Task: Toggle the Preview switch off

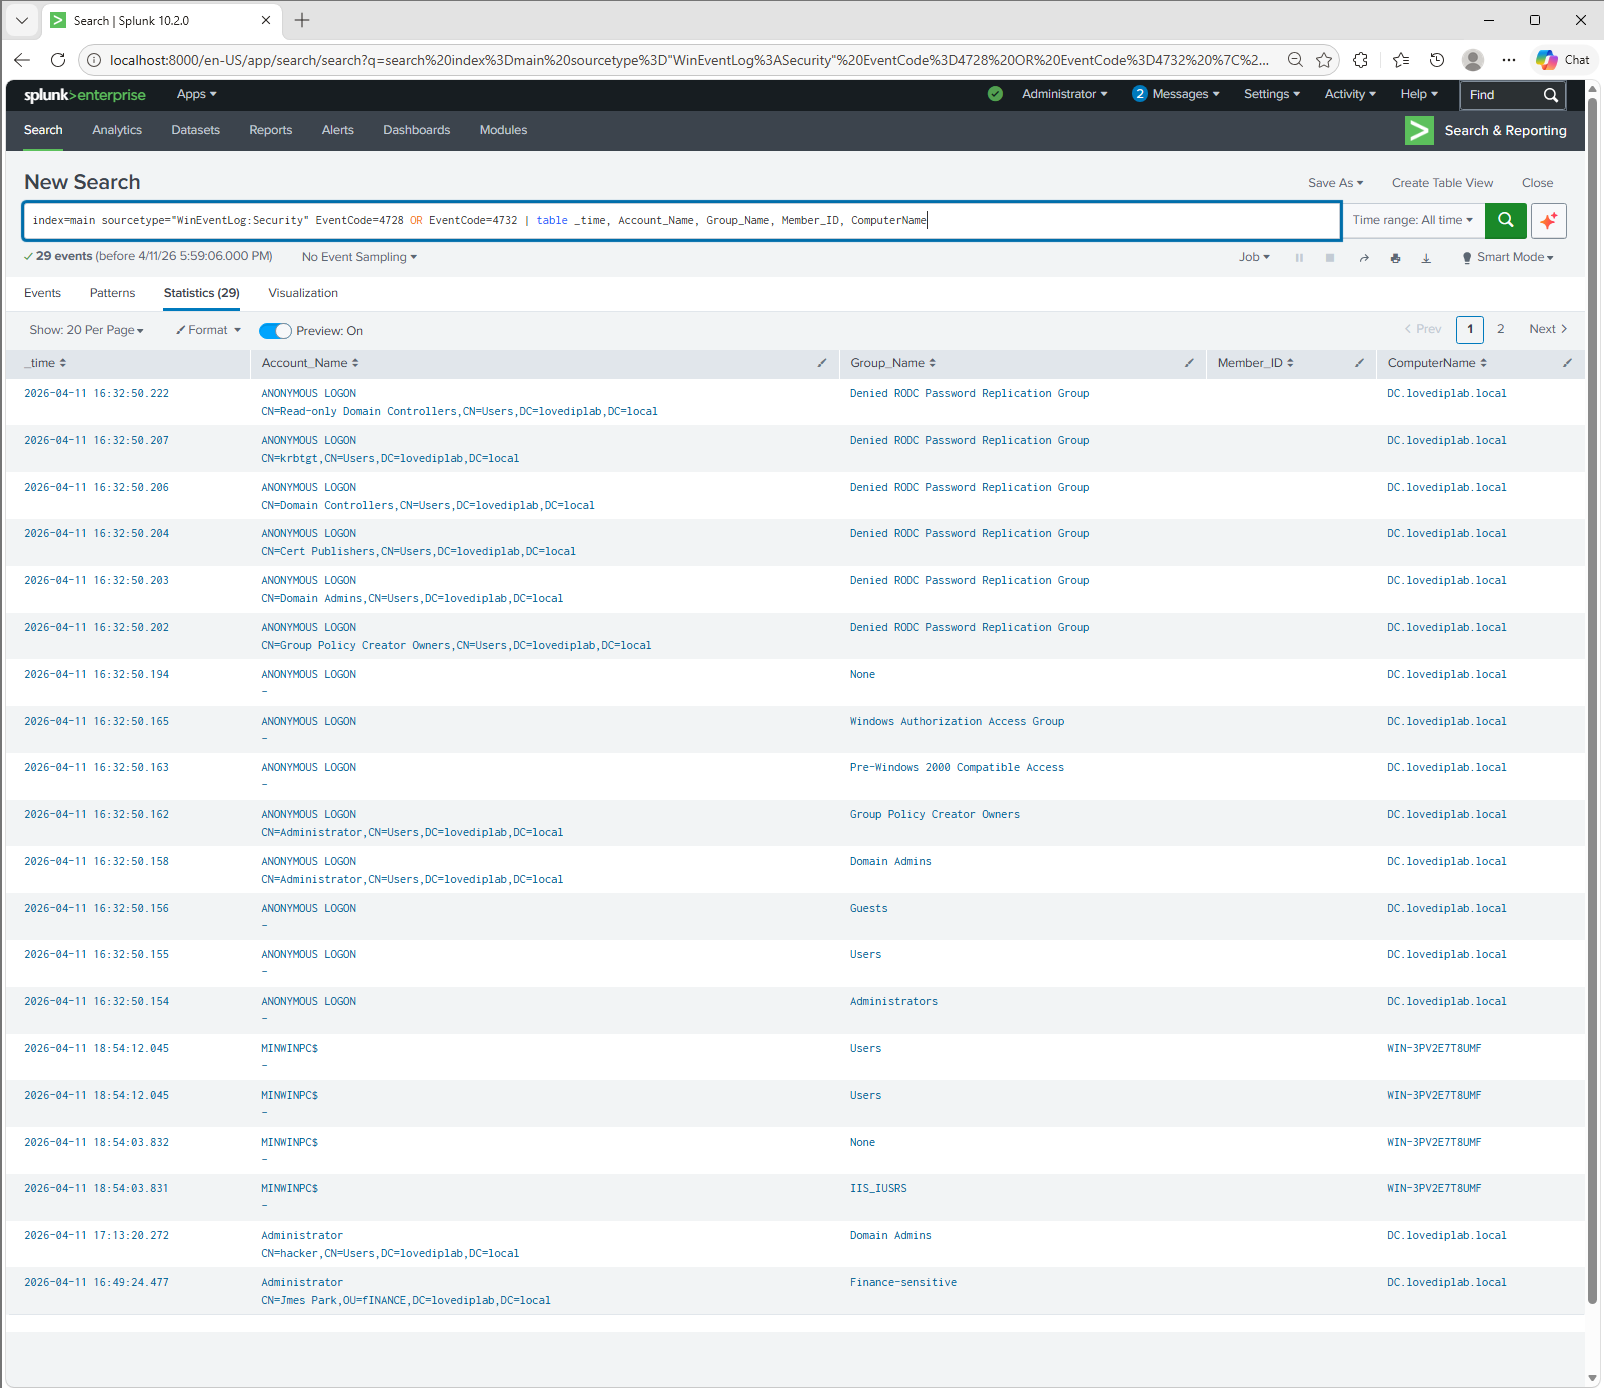Action: [275, 331]
